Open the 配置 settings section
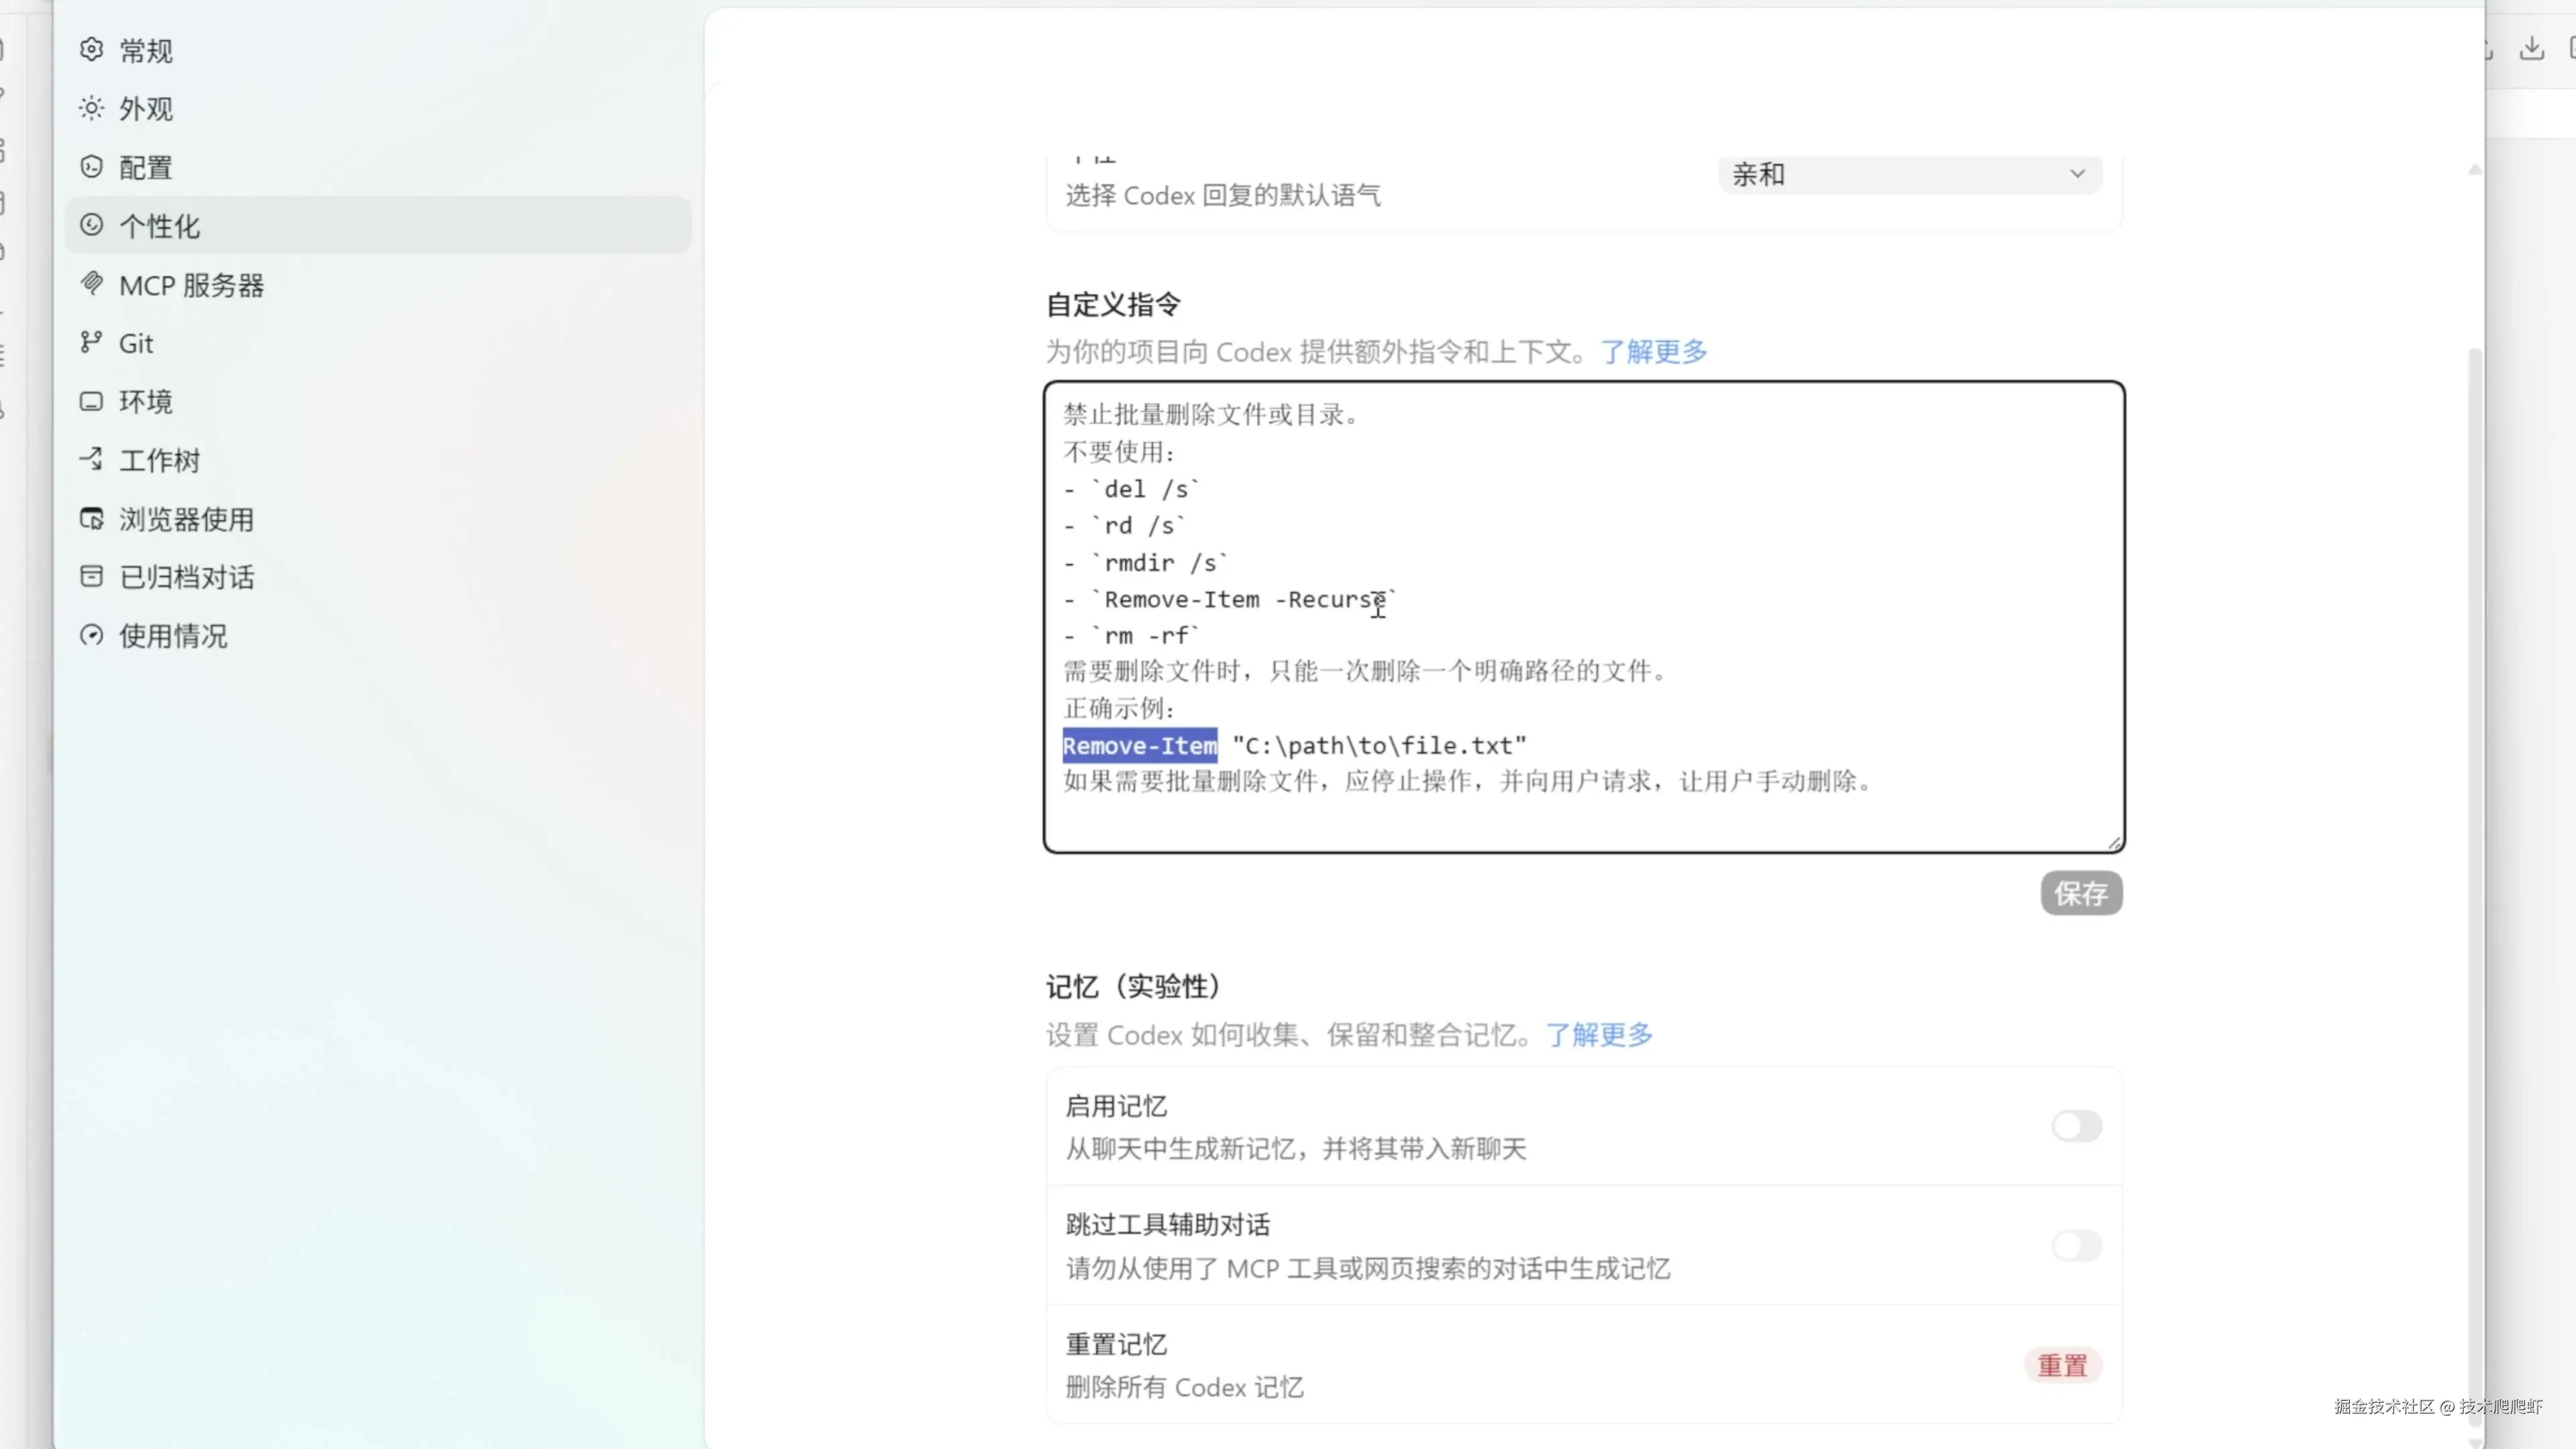Image resolution: width=2576 pixels, height=1449 pixels. click(146, 167)
